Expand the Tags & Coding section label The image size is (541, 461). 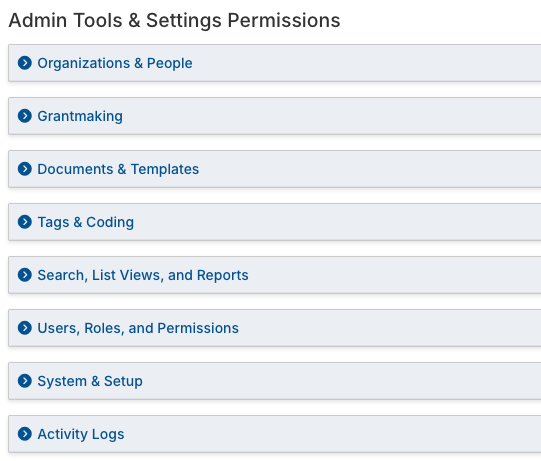86,223
